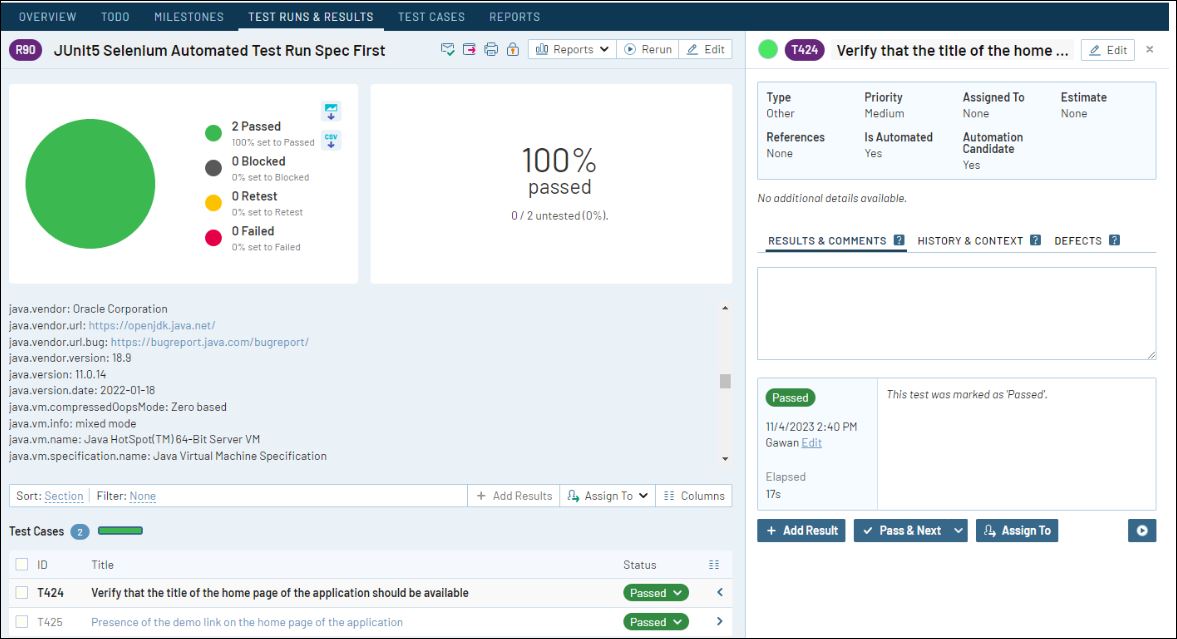Open the email results icon

point(447,48)
